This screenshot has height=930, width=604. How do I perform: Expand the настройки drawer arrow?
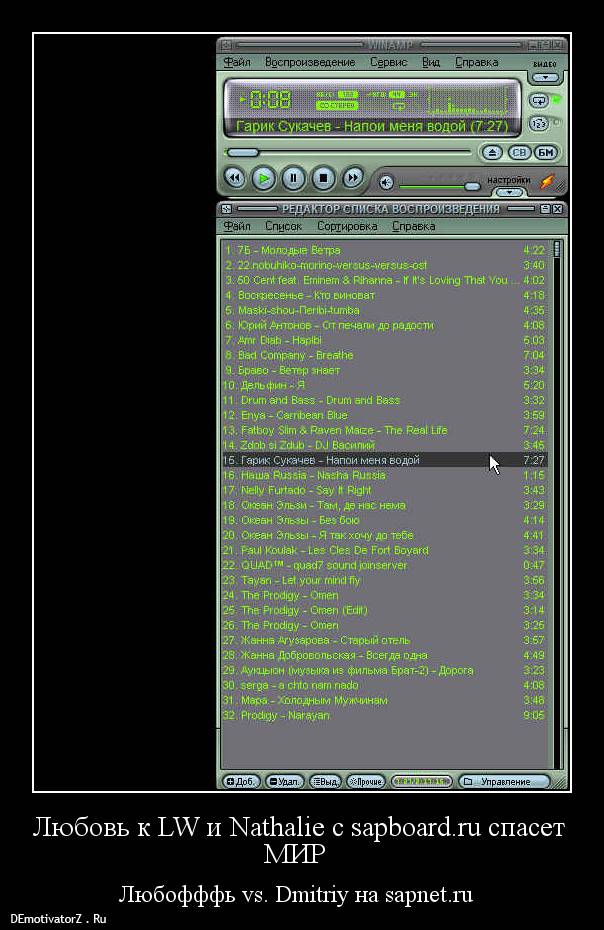point(509,192)
